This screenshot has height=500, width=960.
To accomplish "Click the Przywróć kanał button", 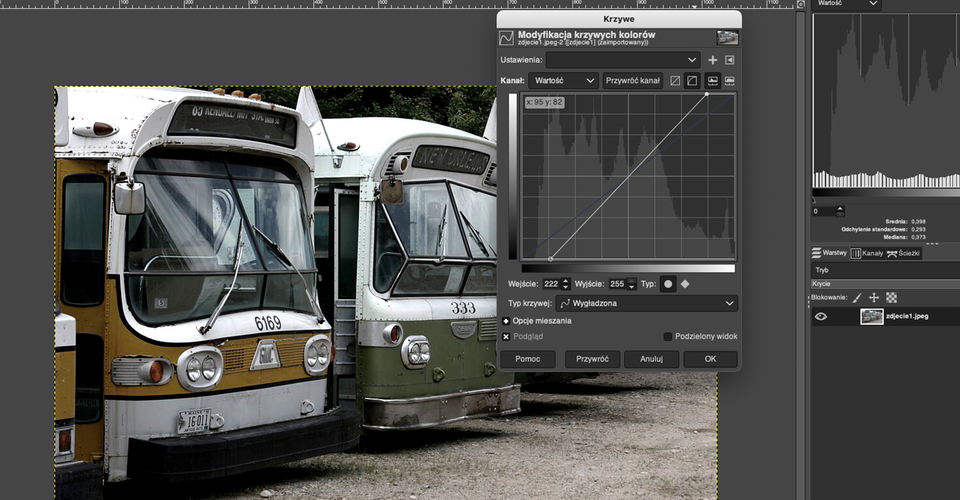I will coord(633,81).
